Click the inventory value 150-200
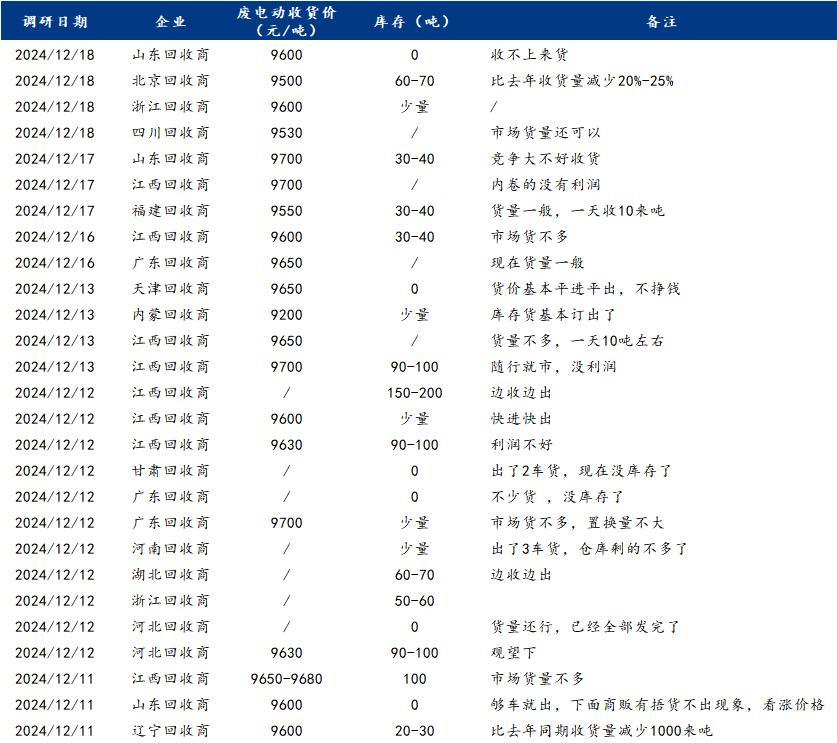 (414, 393)
